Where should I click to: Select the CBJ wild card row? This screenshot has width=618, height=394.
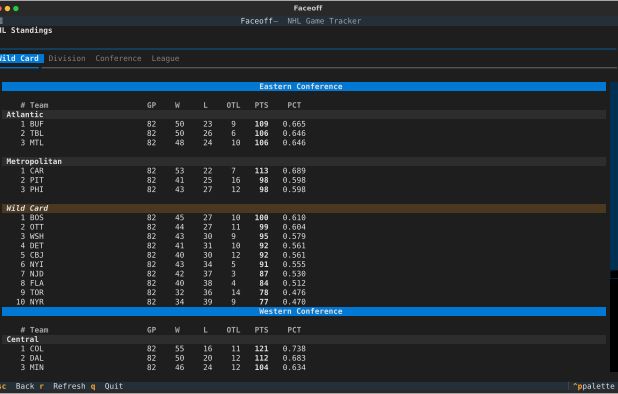[304, 255]
